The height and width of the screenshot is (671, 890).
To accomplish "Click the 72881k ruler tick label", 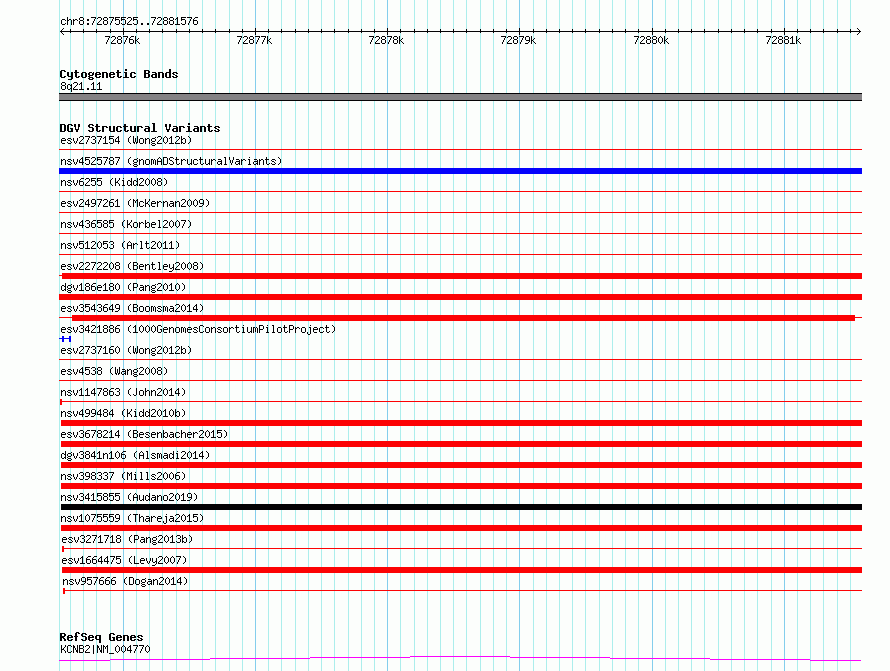I will pyautogui.click(x=783, y=40).
